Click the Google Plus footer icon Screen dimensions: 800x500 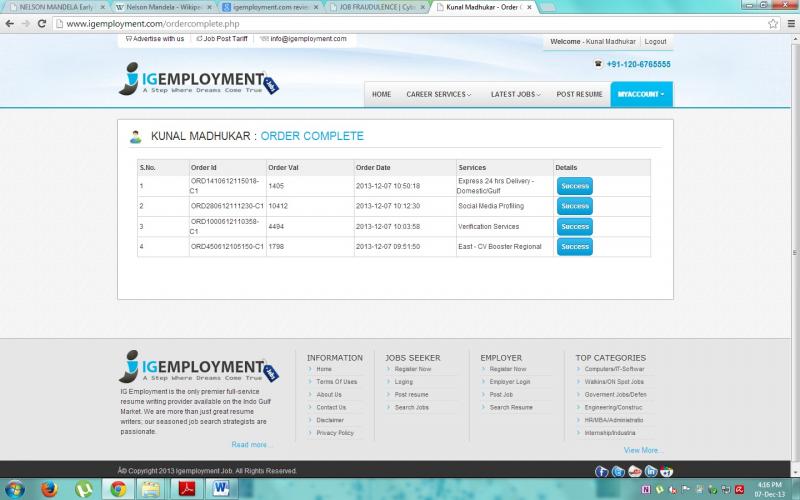pos(666,471)
